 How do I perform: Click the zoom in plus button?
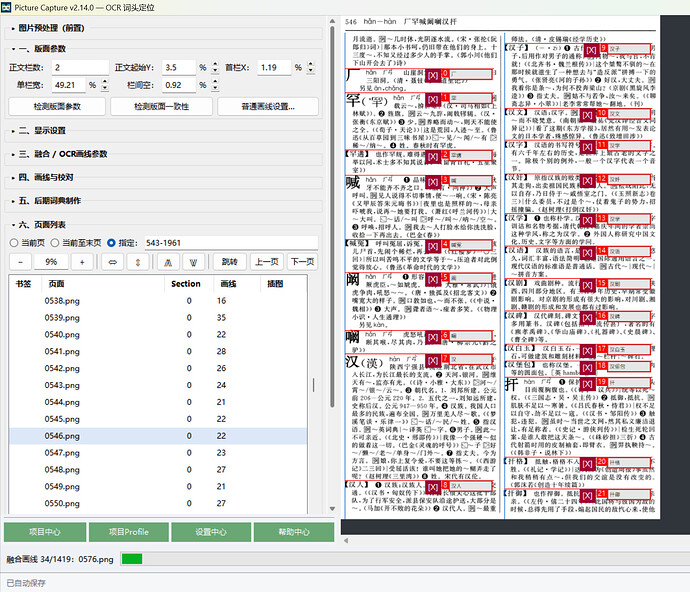(x=82, y=262)
